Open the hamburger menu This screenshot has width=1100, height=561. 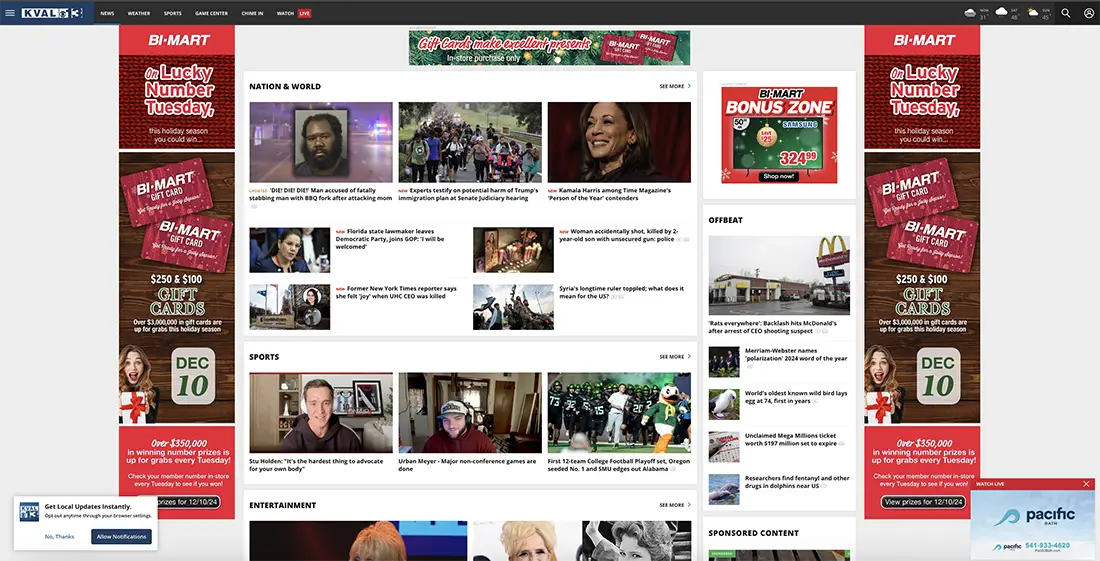pyautogui.click(x=10, y=13)
